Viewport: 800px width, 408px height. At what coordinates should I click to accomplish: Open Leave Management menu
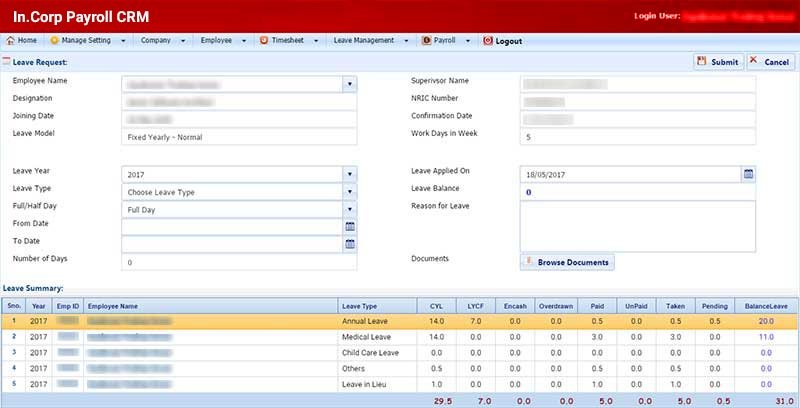[x=363, y=40]
